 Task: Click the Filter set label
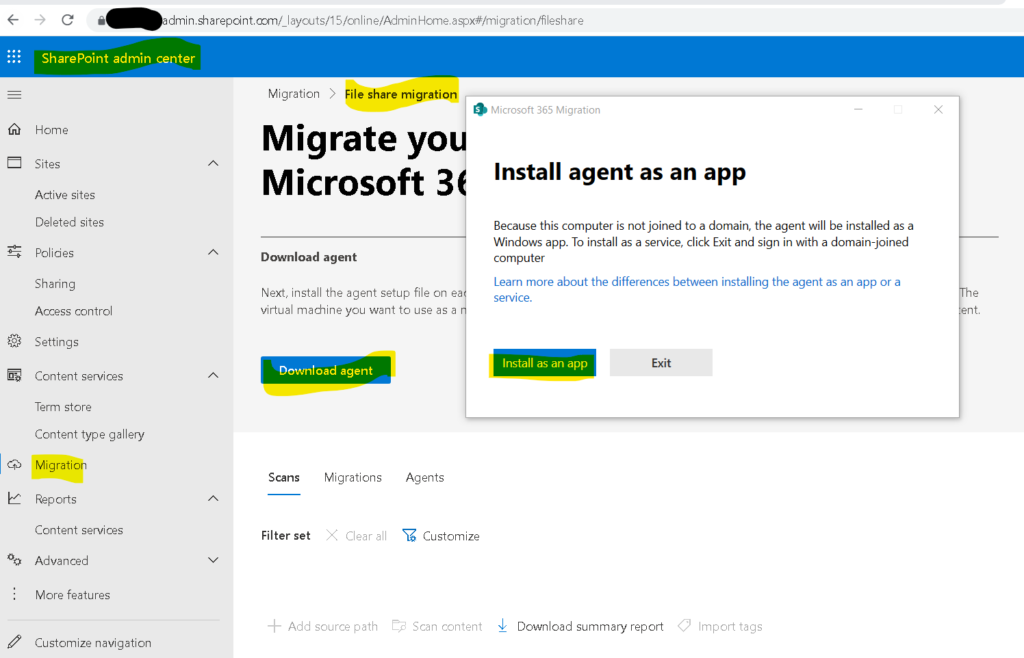[285, 535]
